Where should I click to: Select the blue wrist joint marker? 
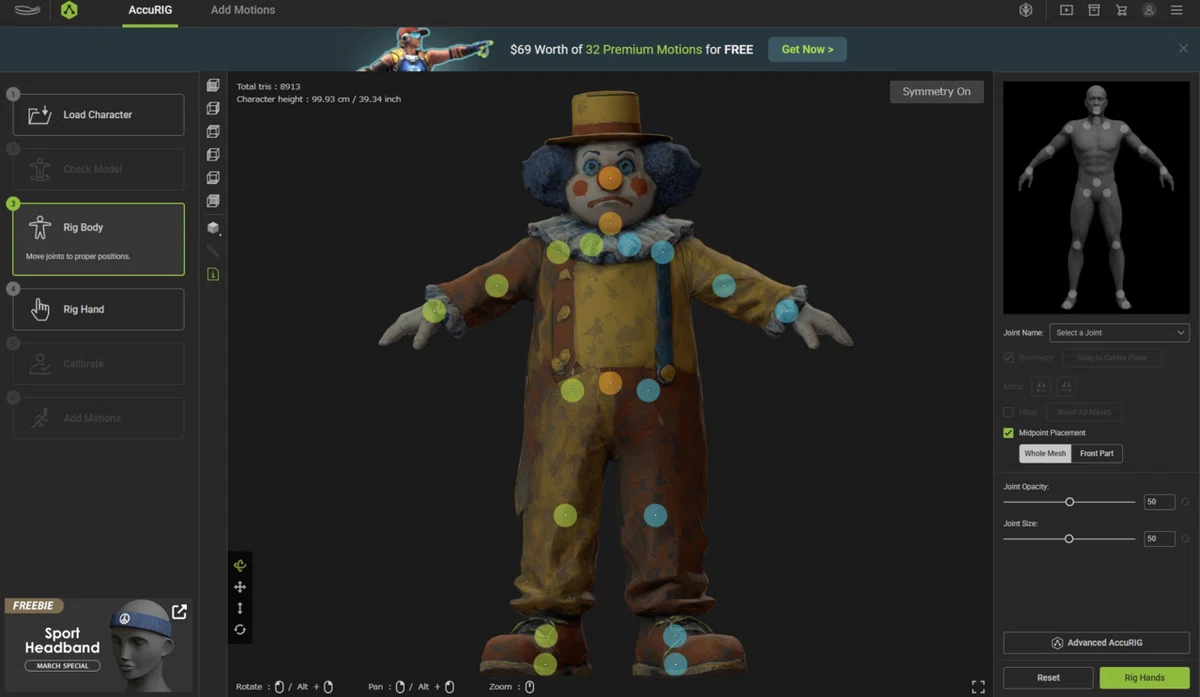tap(786, 310)
